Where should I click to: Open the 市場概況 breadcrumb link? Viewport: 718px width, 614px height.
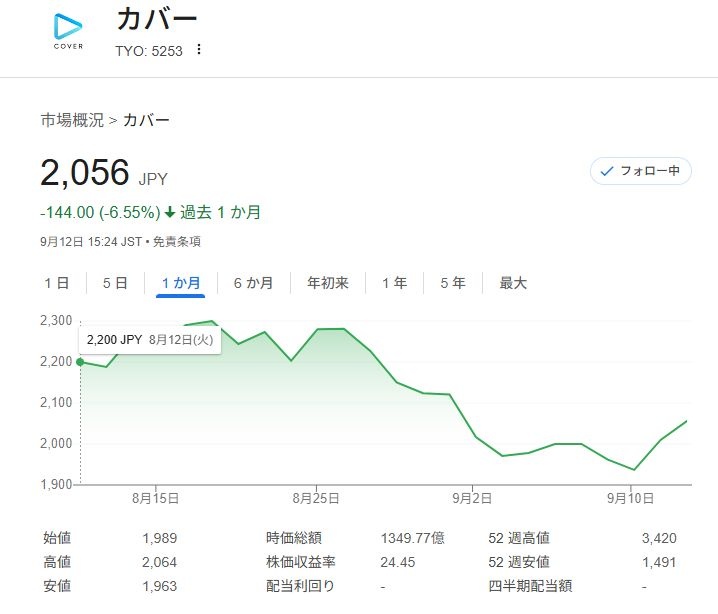(x=71, y=120)
